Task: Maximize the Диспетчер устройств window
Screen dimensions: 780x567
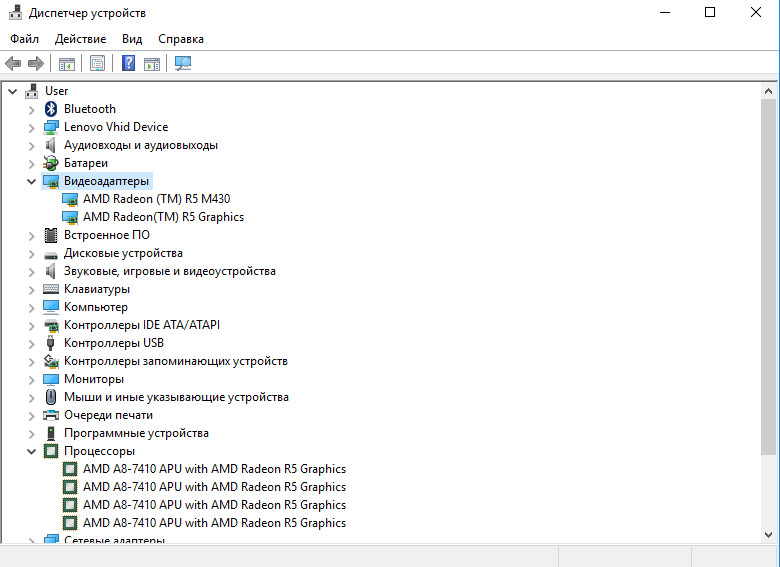Action: point(710,12)
